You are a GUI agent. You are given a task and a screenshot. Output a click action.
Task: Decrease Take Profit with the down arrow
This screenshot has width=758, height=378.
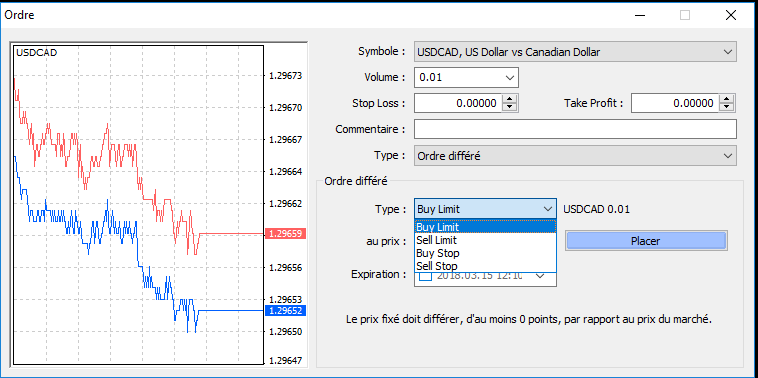point(727,107)
